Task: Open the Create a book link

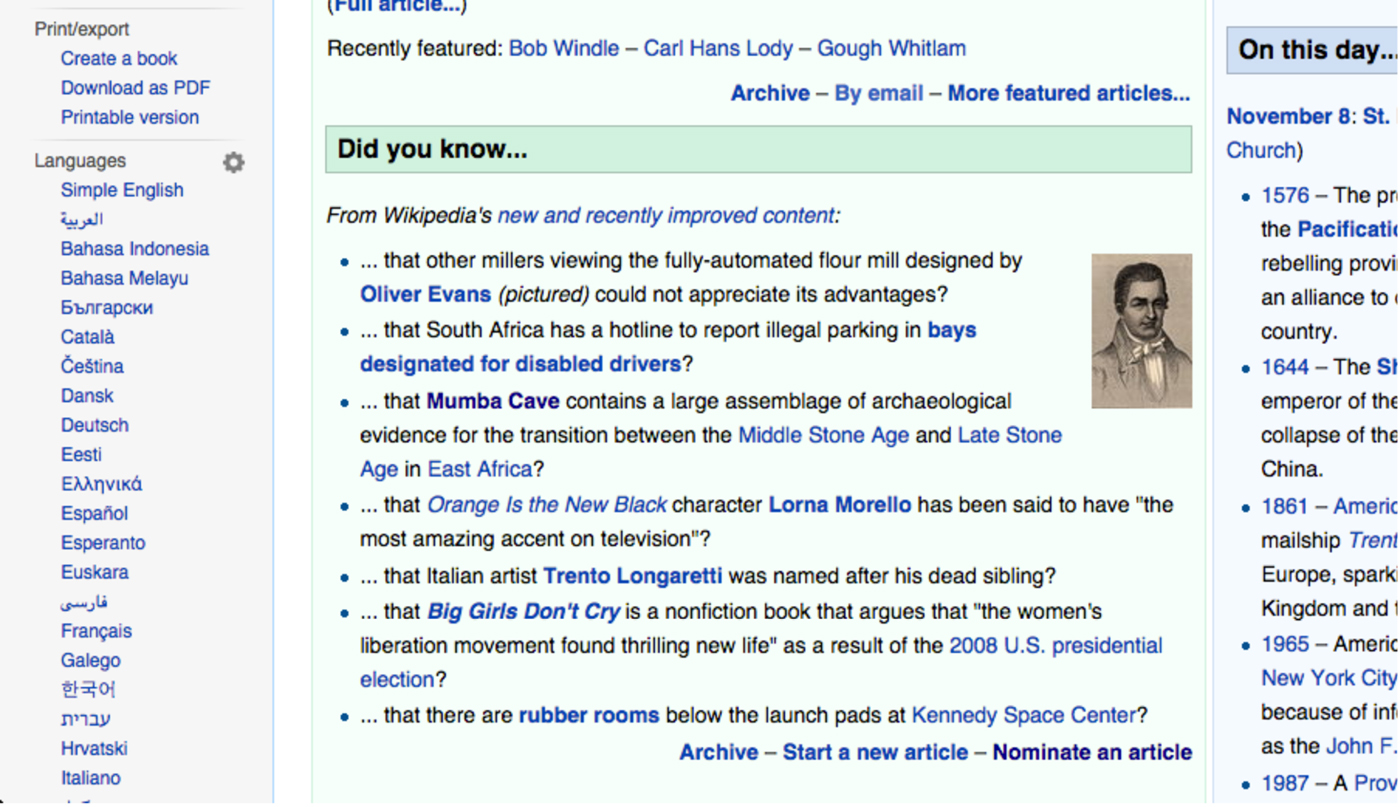Action: pos(119,58)
